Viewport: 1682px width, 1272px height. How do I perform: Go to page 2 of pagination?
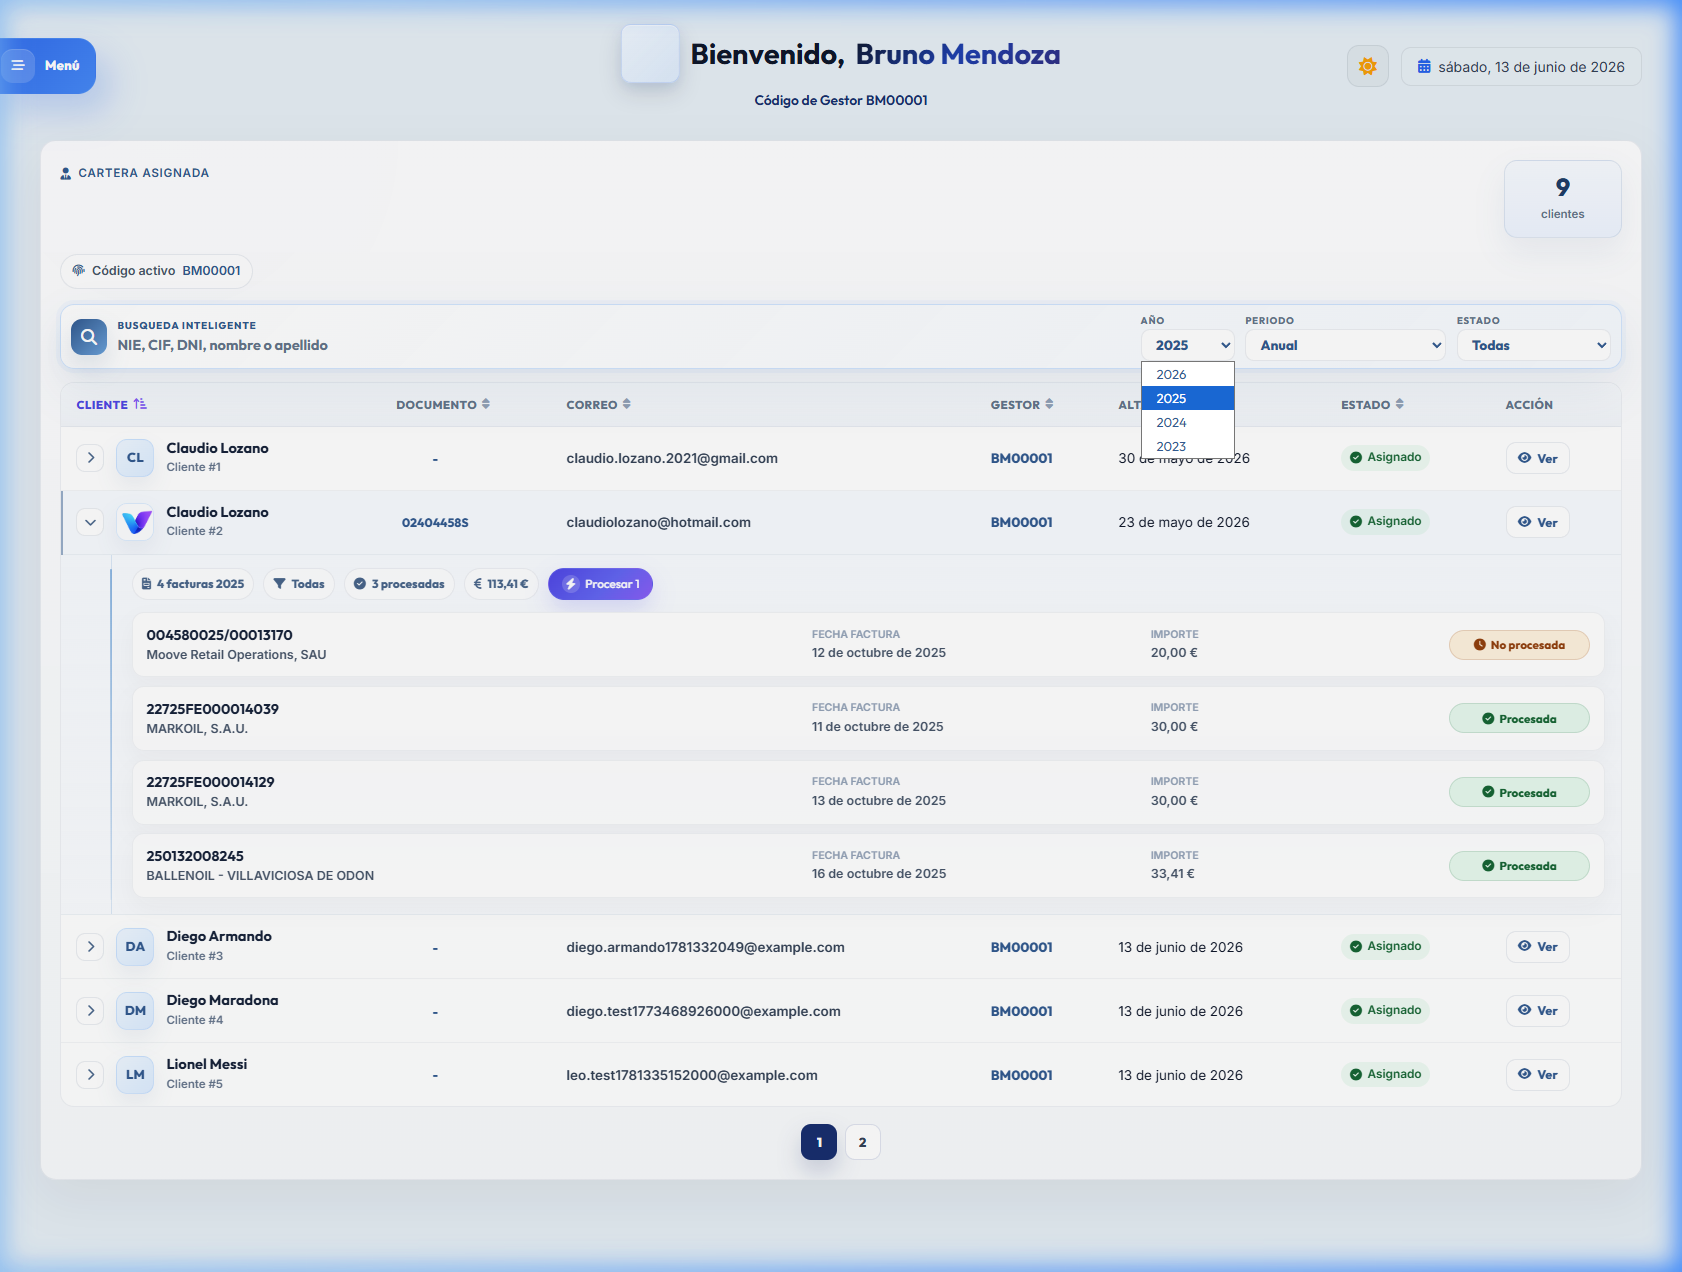863,1142
